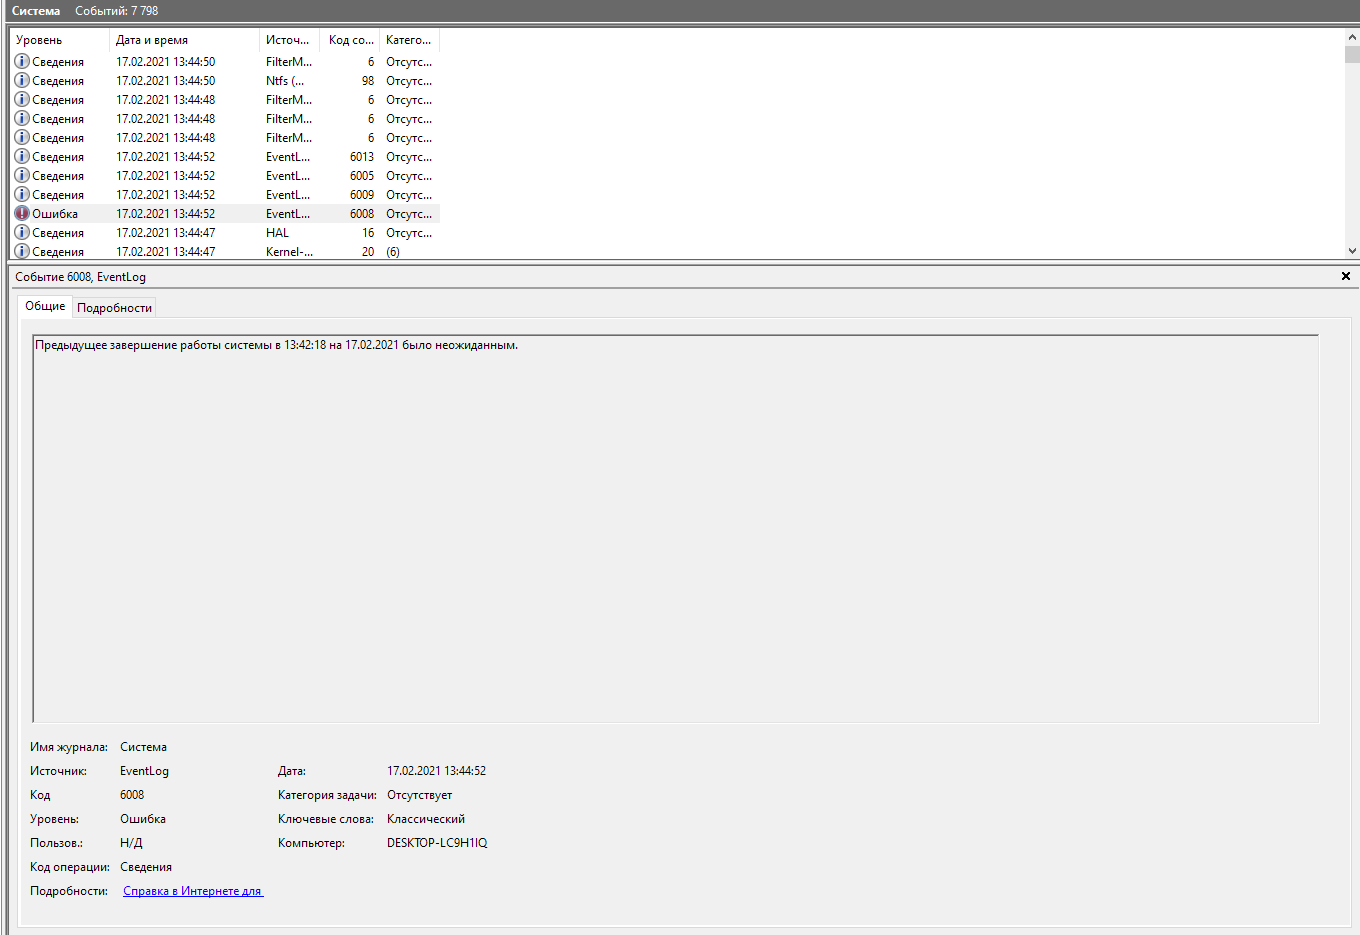
Task: Open the Справка в Интернете для link
Action: click(193, 891)
